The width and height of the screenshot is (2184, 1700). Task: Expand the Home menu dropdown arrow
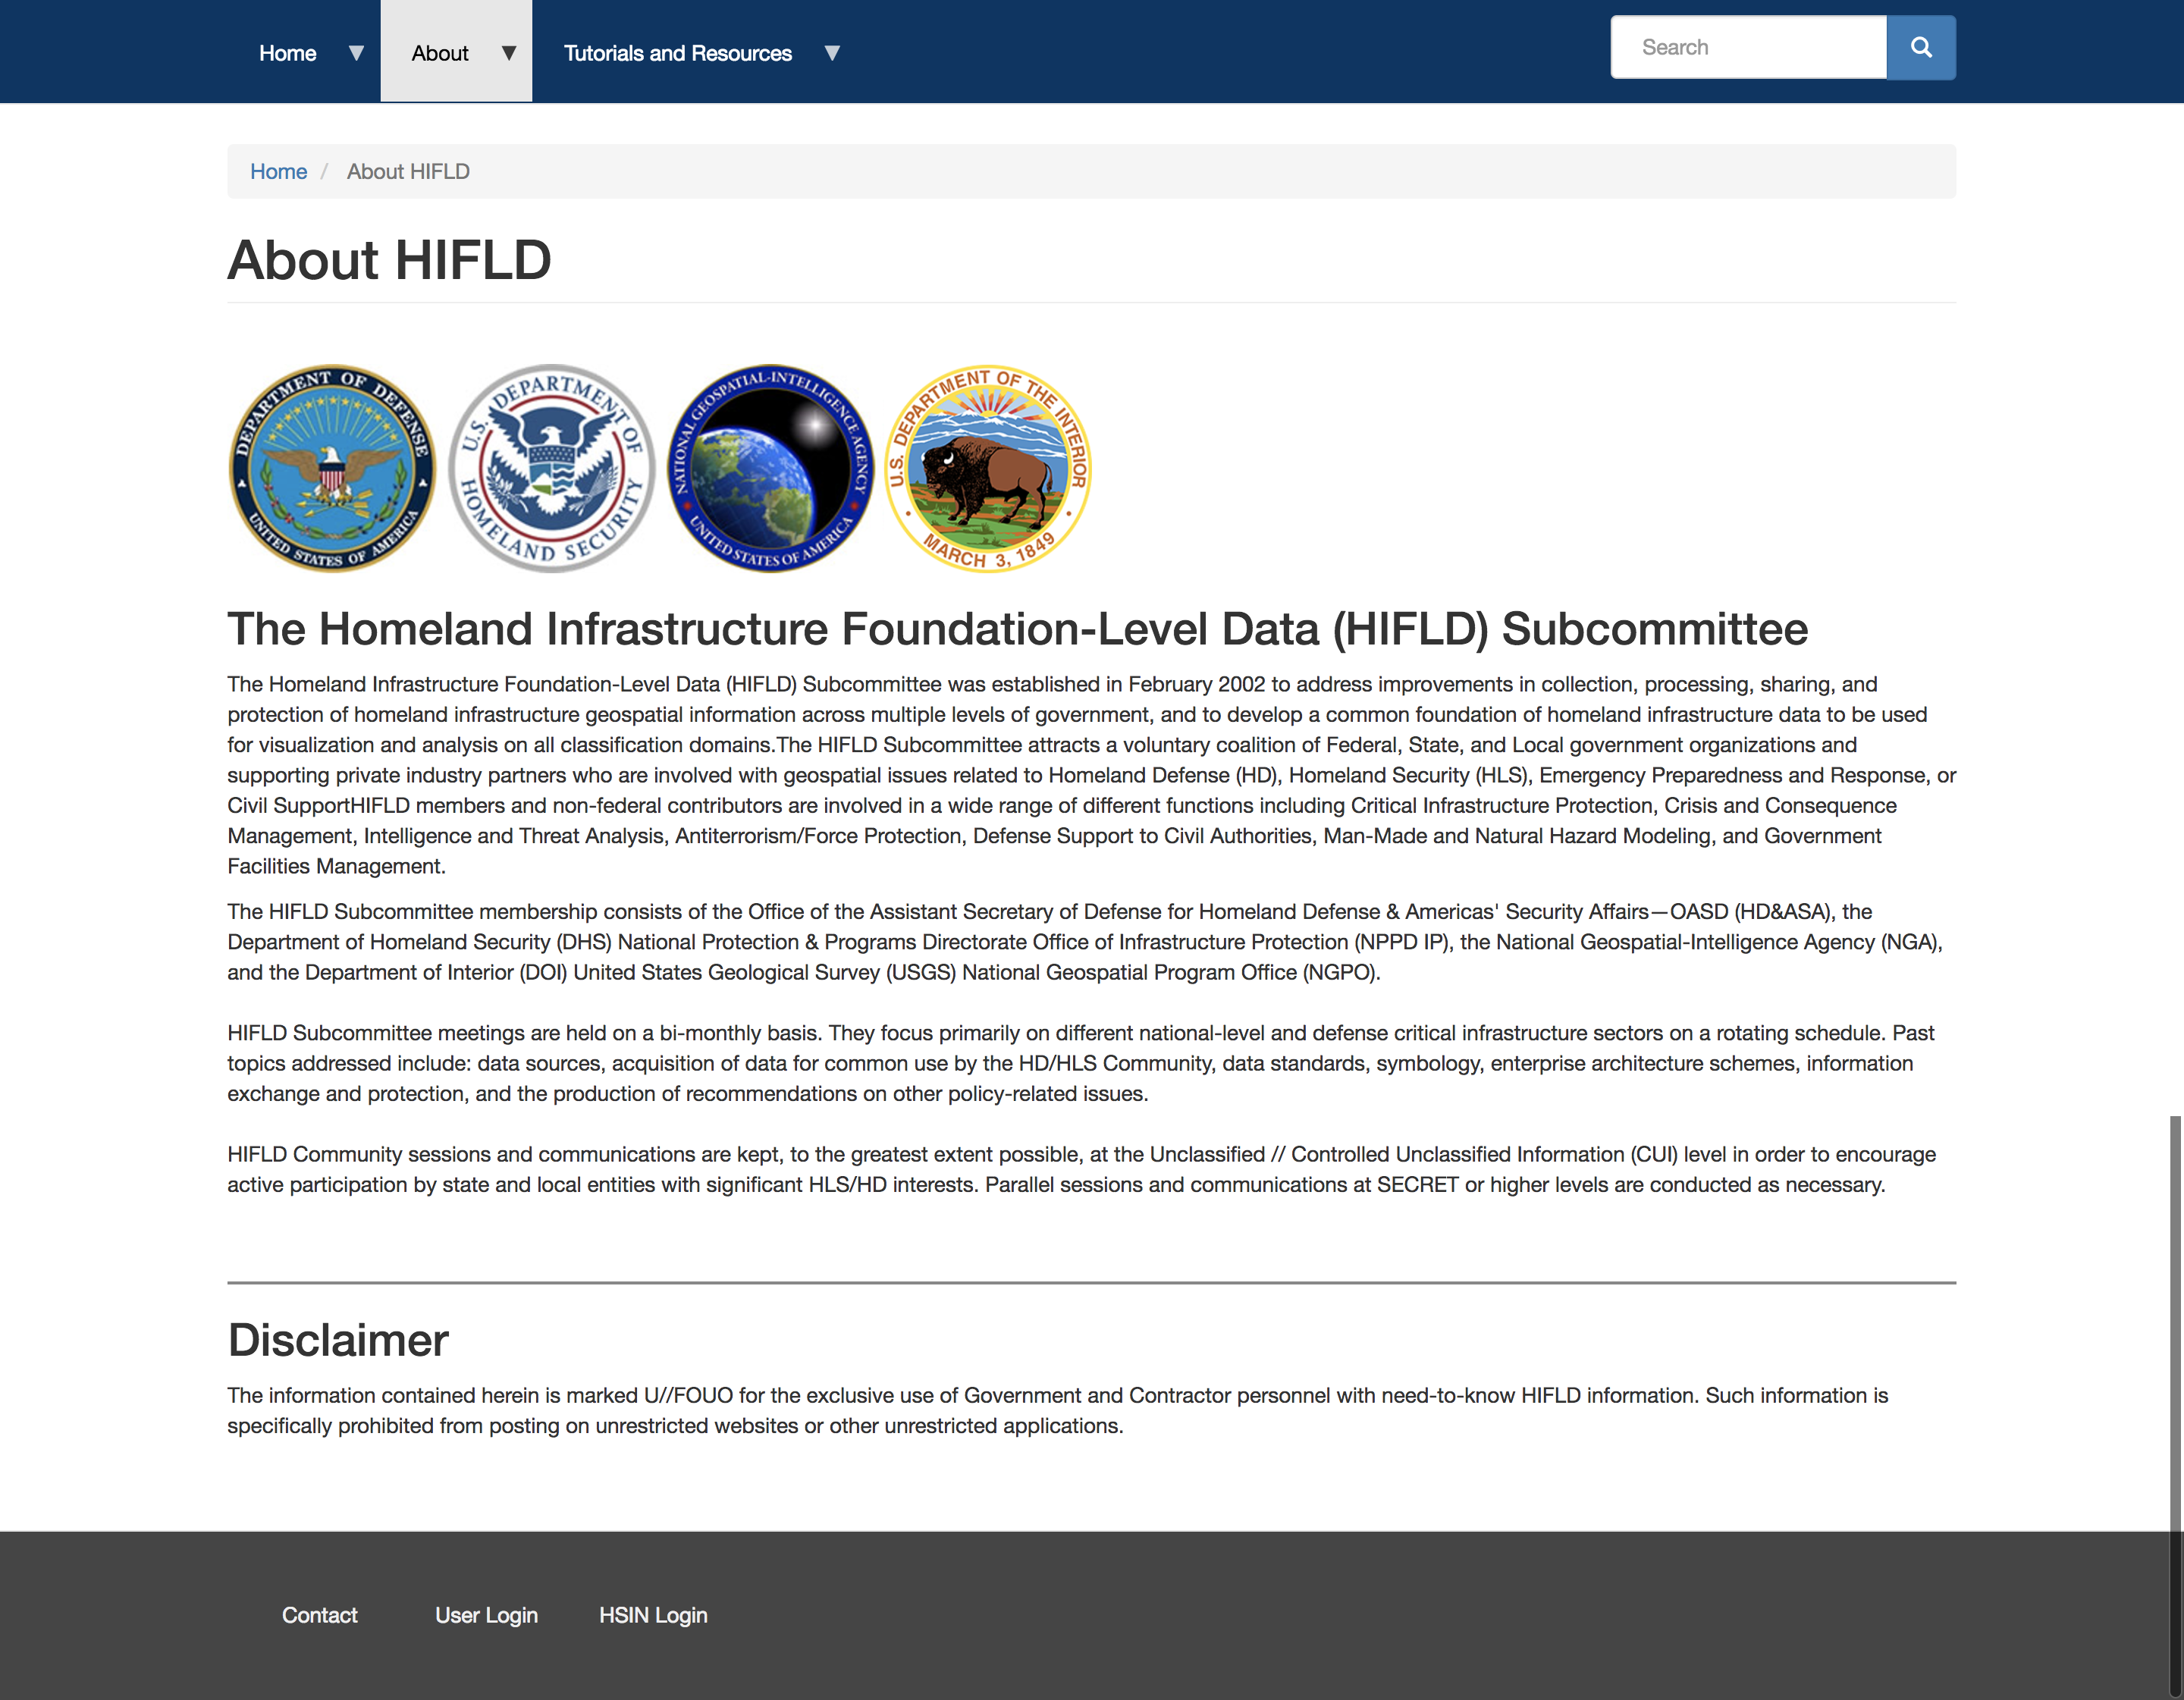point(356,53)
